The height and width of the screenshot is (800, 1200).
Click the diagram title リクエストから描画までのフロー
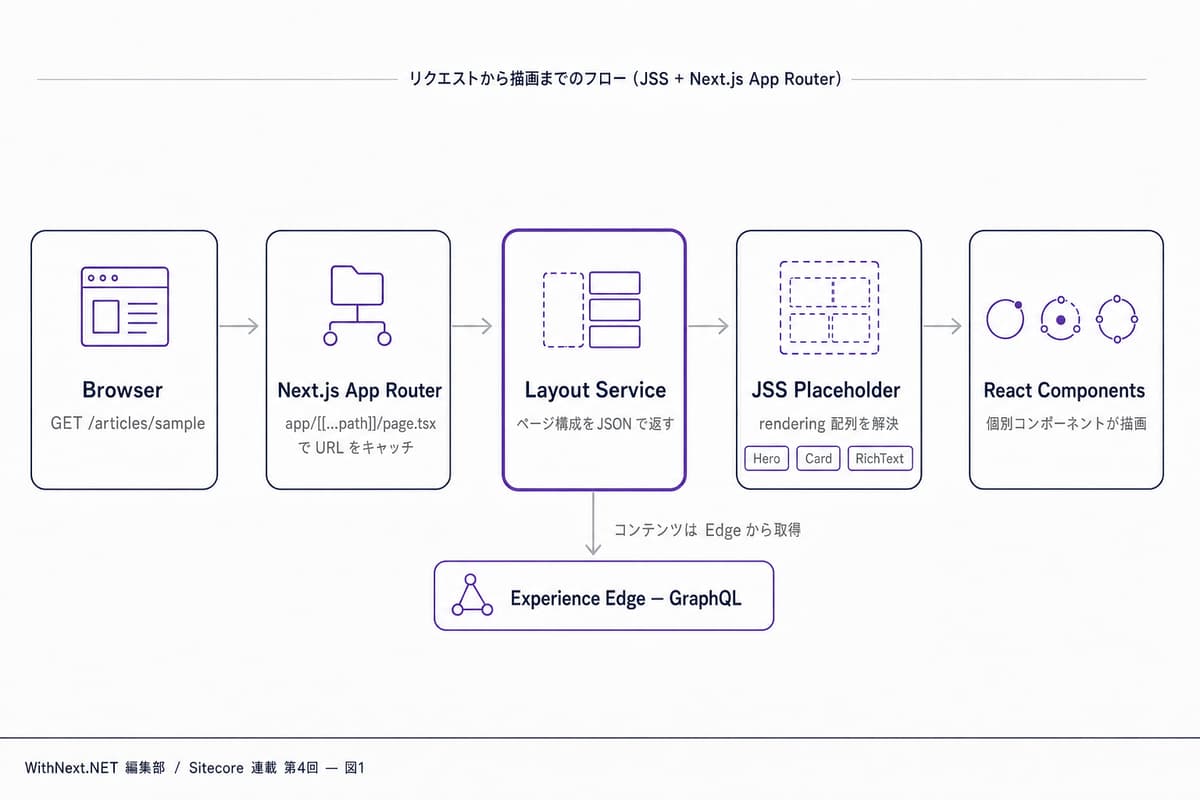(518, 79)
